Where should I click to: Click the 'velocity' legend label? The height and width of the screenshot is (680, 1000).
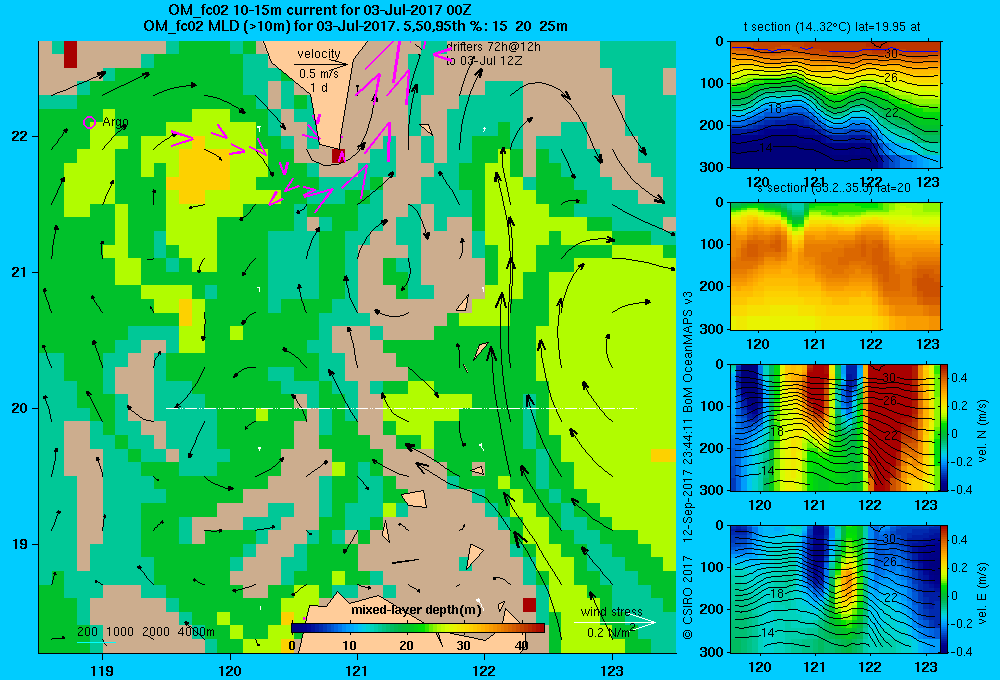point(319,54)
